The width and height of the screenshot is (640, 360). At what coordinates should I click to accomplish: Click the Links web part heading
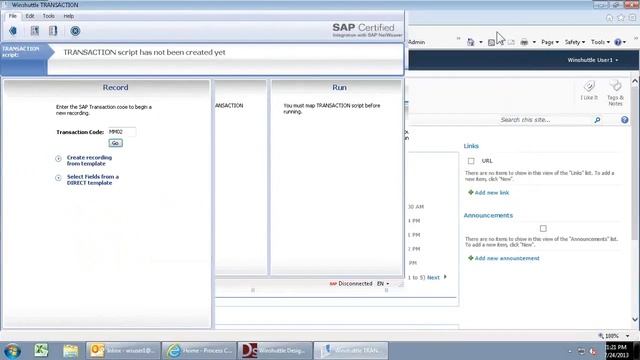[x=471, y=146]
